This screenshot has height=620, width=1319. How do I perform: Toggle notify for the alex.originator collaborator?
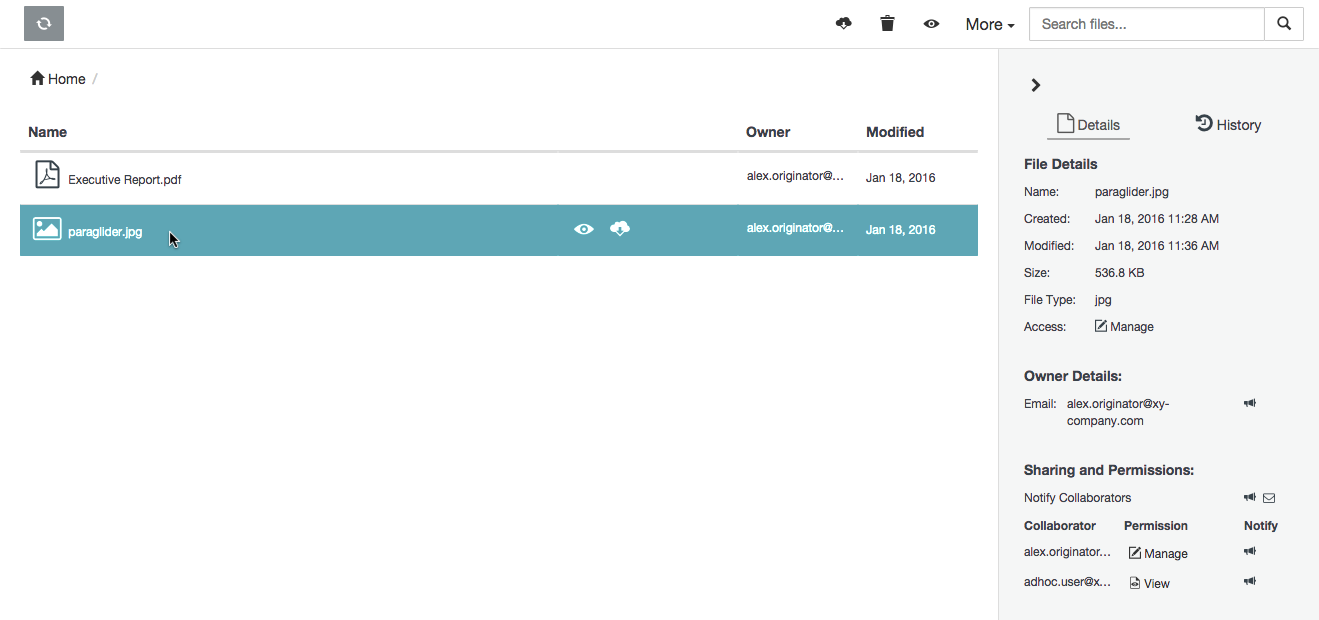(x=1250, y=552)
